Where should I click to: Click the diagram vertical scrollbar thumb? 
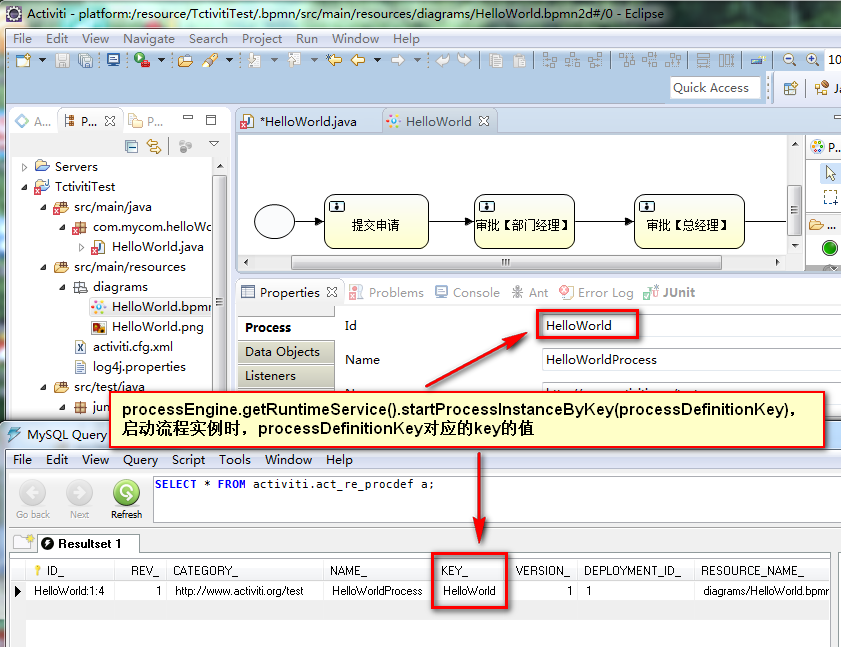794,210
